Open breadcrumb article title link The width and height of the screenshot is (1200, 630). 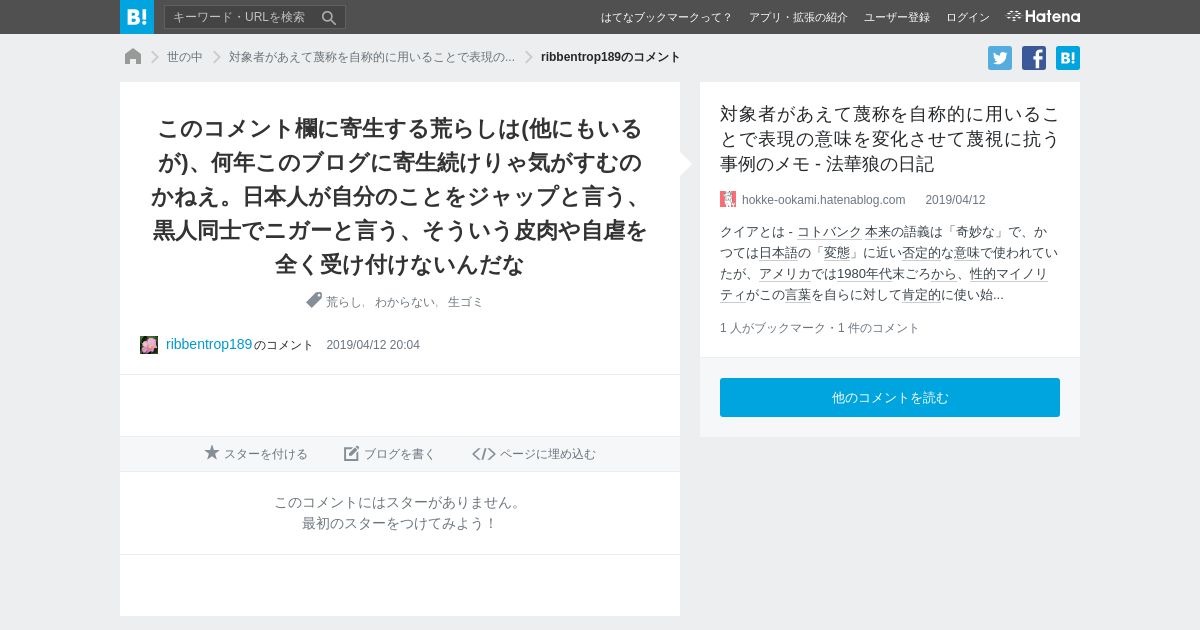[372, 57]
